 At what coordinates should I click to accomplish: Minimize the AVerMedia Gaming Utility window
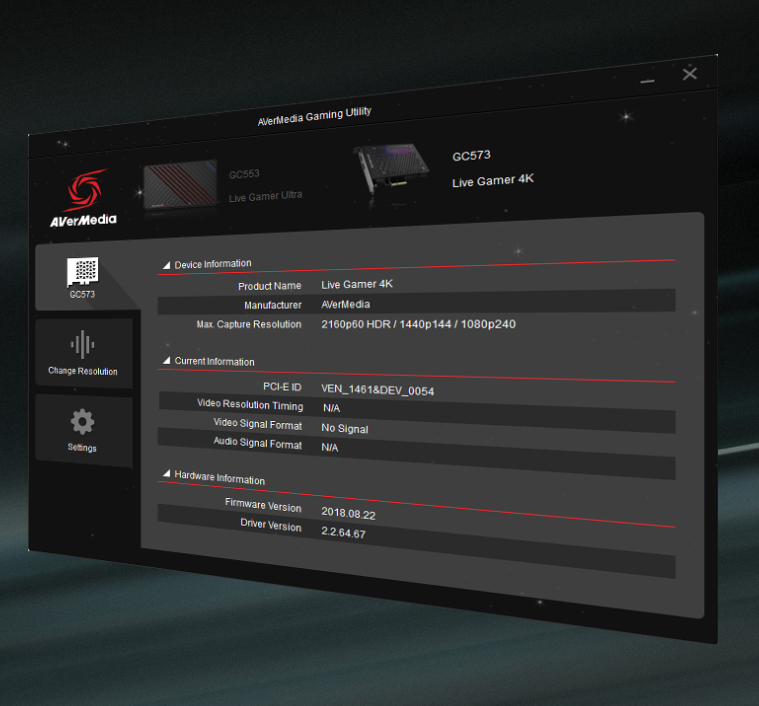tap(650, 79)
